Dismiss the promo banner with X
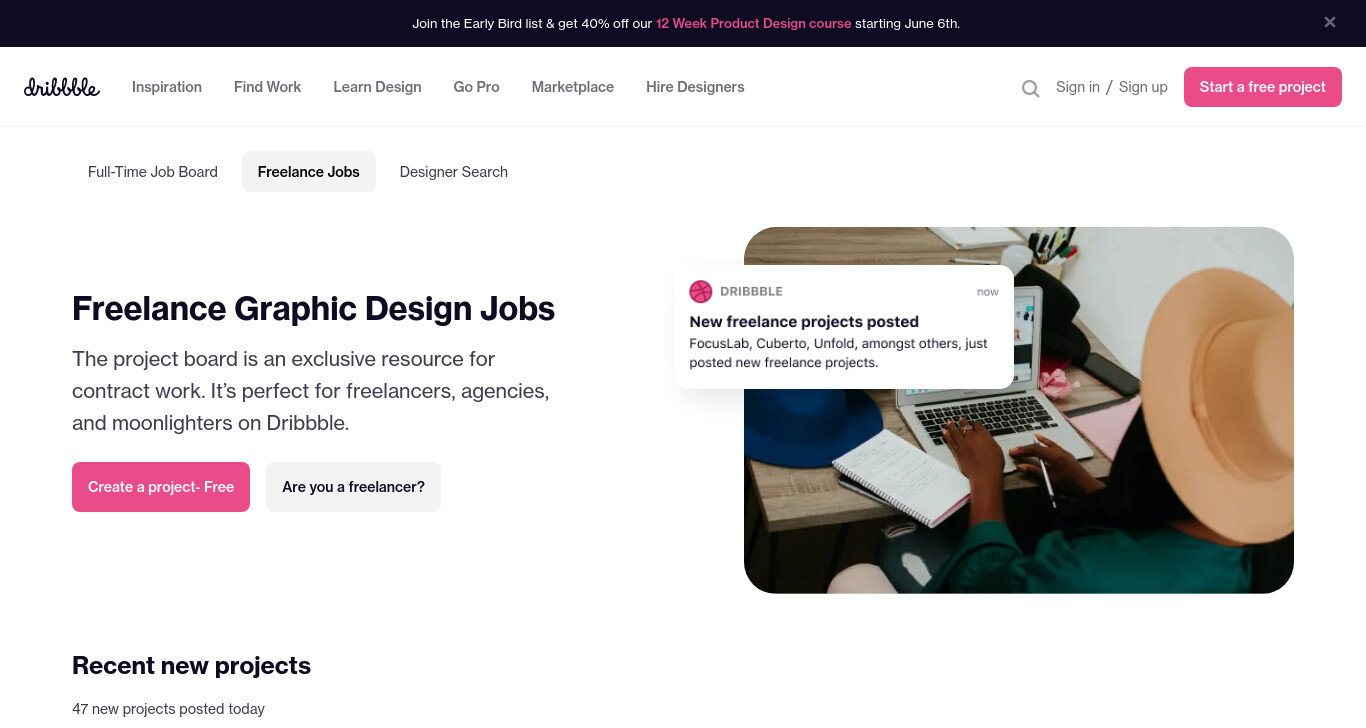 [1330, 22]
